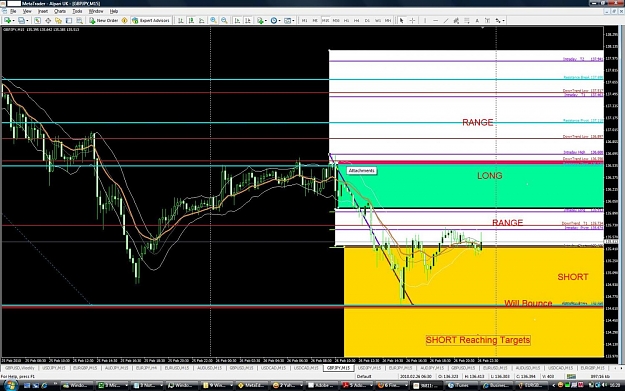
Task: Switch to the M30 timeframe
Action: pyautogui.click(x=336, y=20)
